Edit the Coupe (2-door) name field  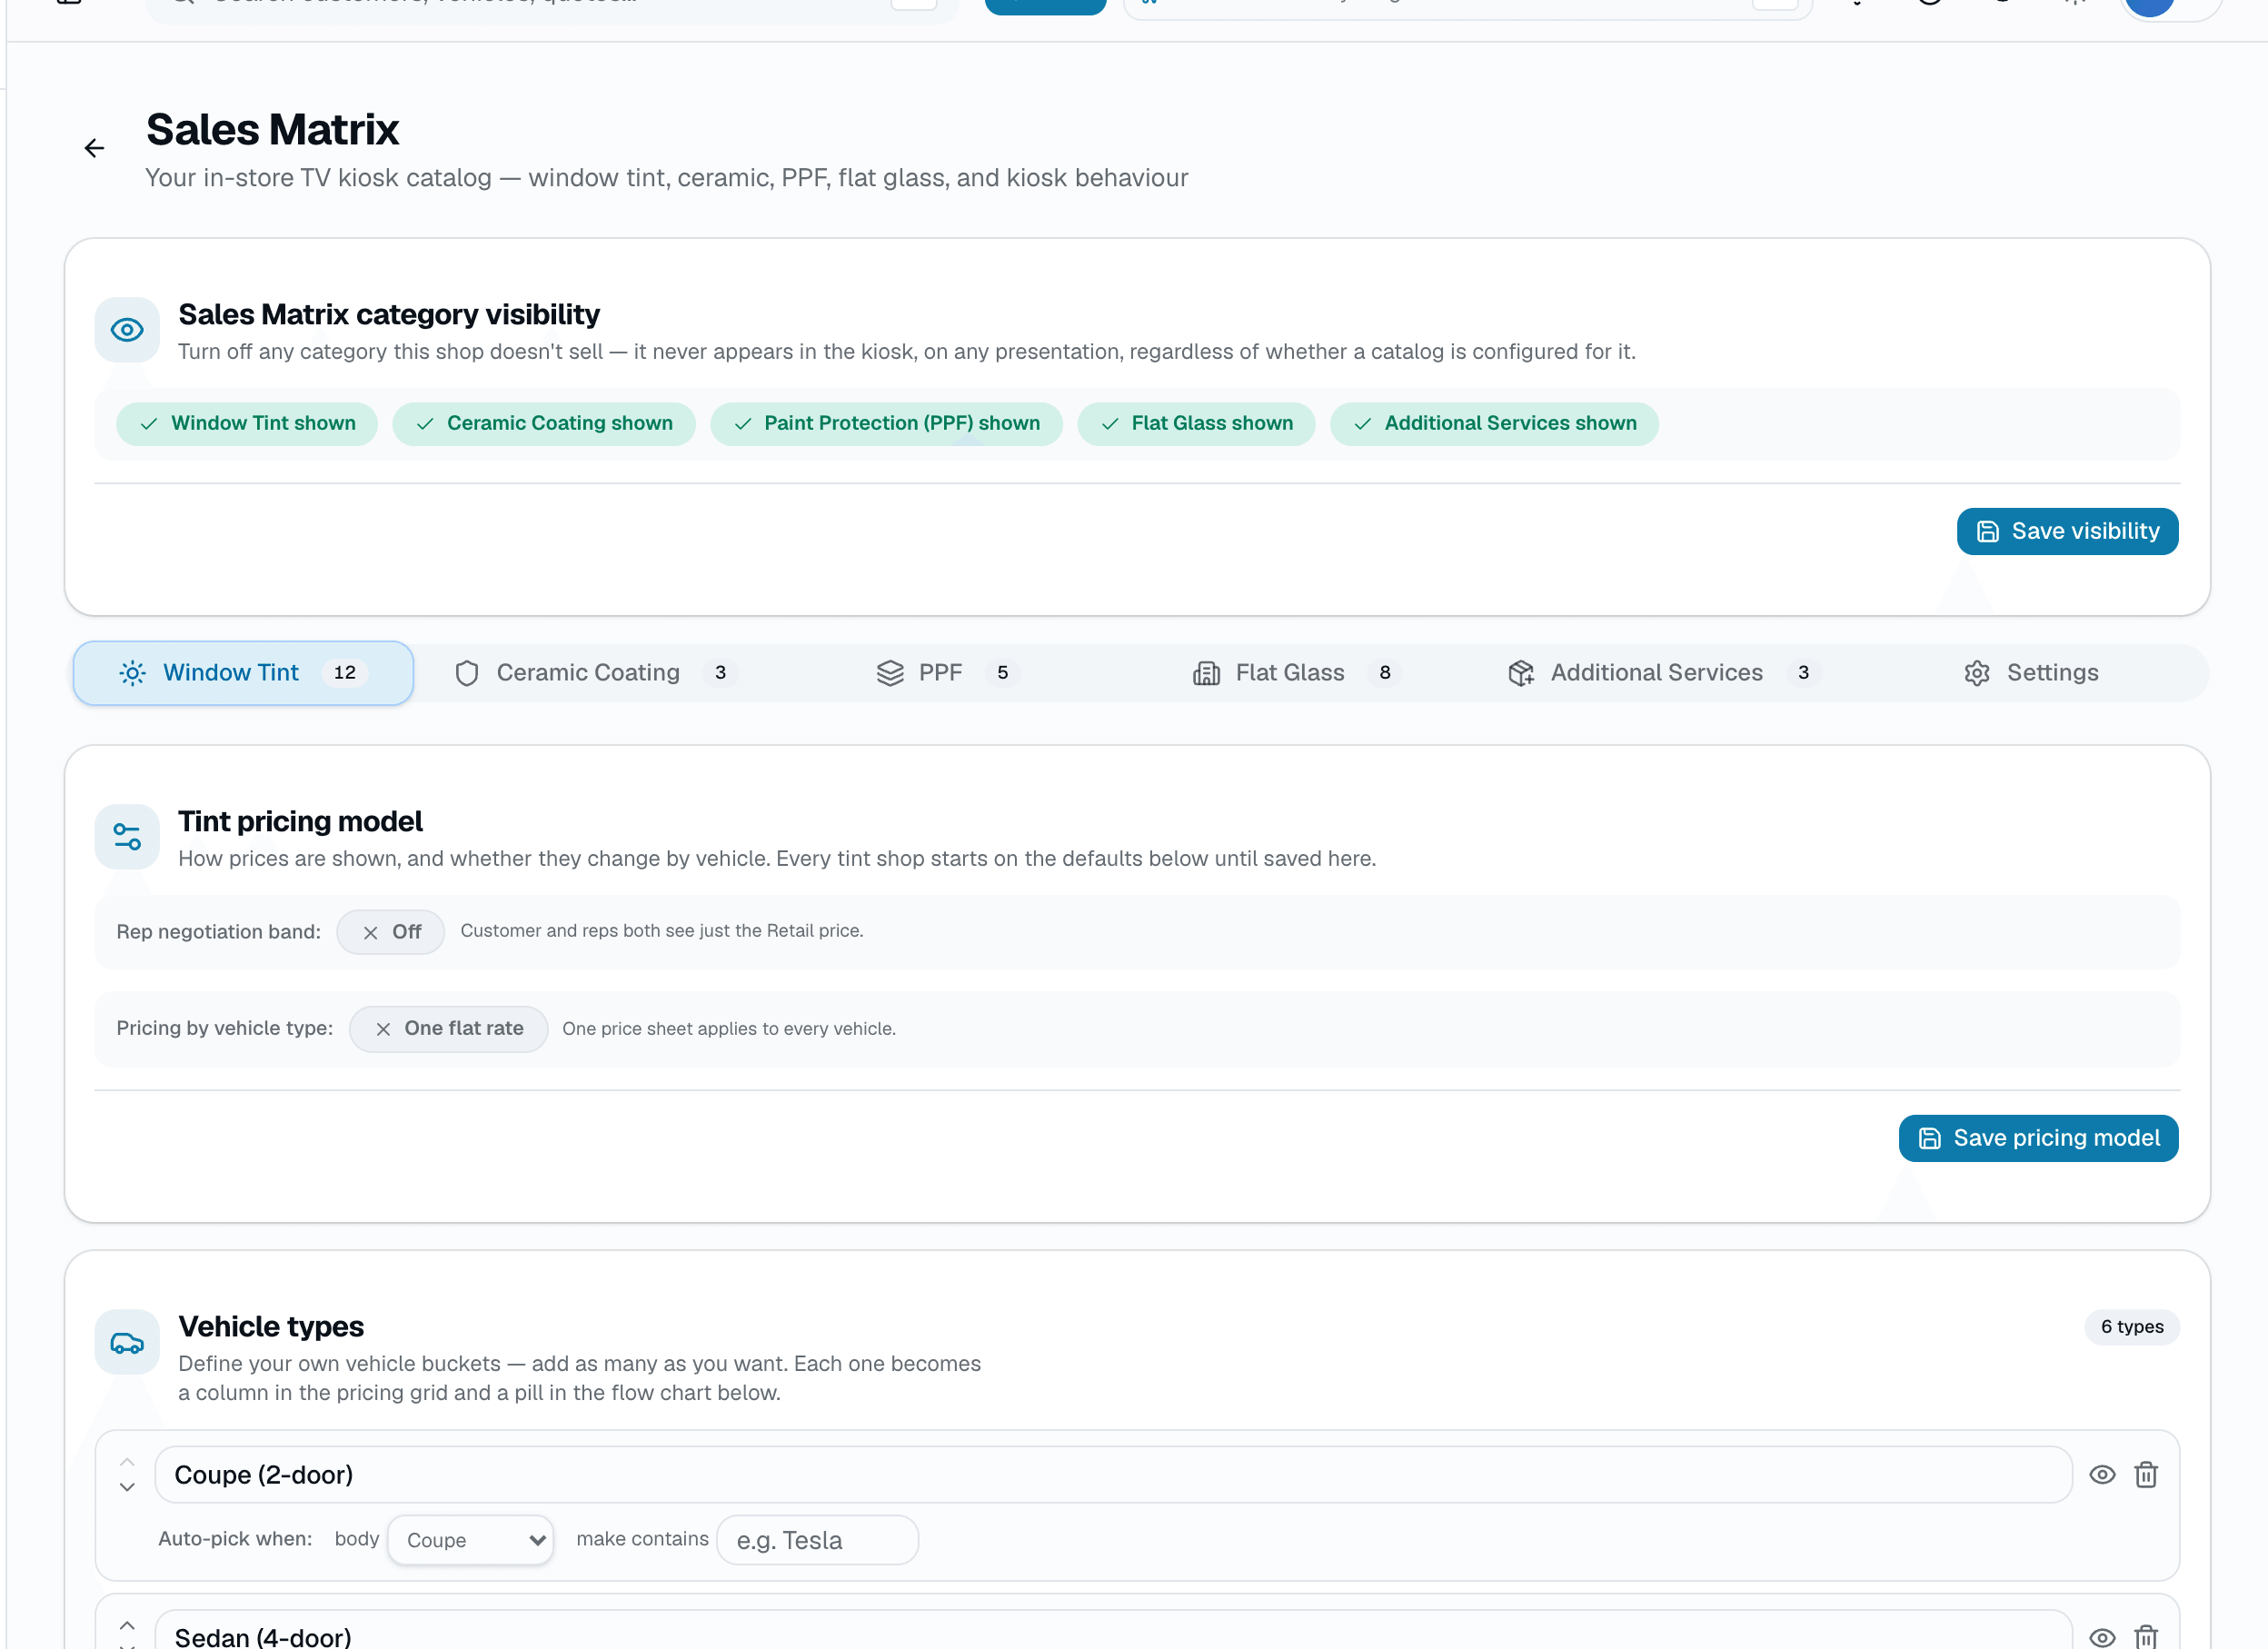pyautogui.click(x=1113, y=1475)
